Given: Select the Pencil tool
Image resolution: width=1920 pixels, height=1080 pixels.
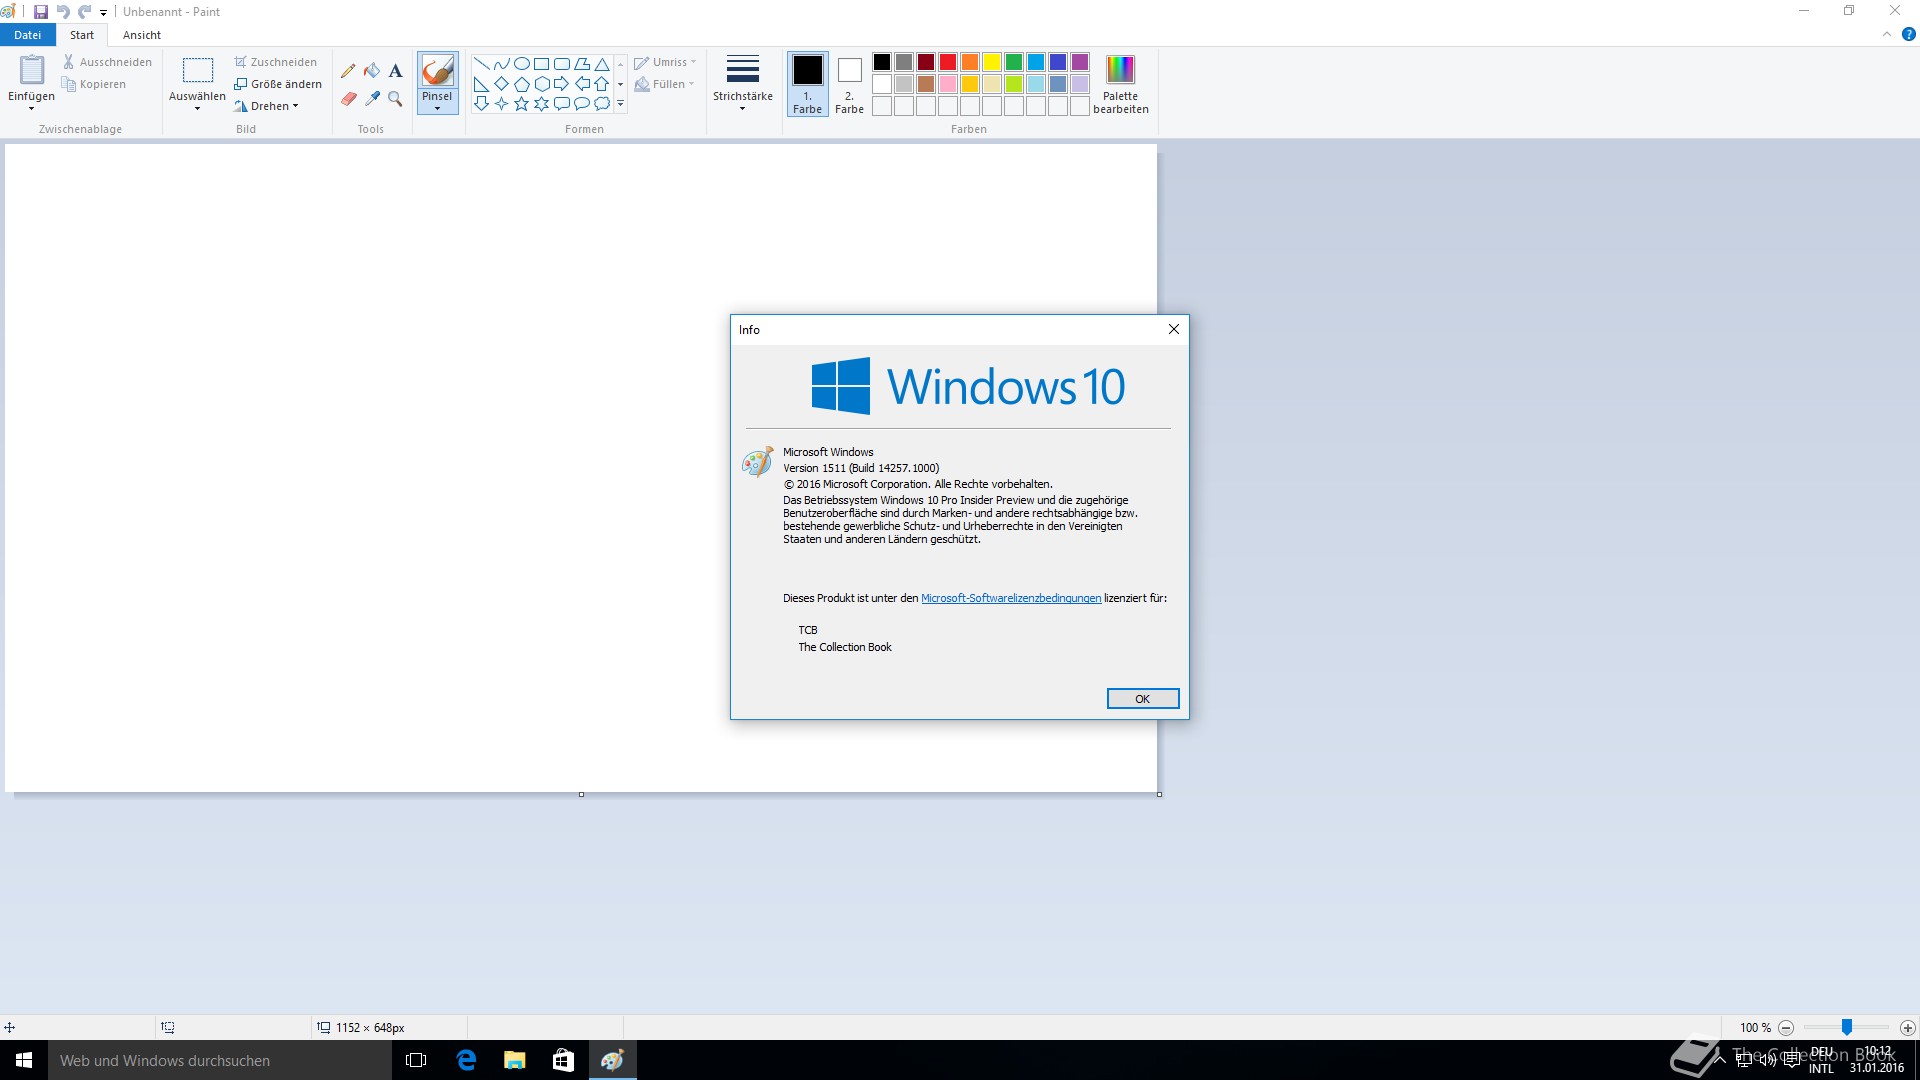Looking at the screenshot, I should click(348, 71).
